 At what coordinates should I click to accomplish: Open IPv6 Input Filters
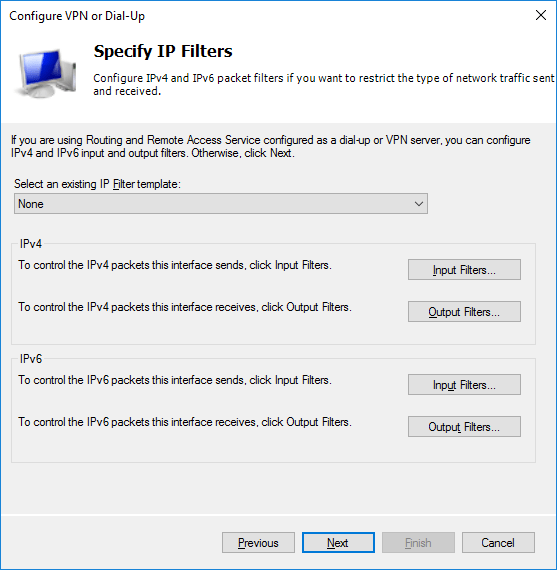tap(464, 385)
